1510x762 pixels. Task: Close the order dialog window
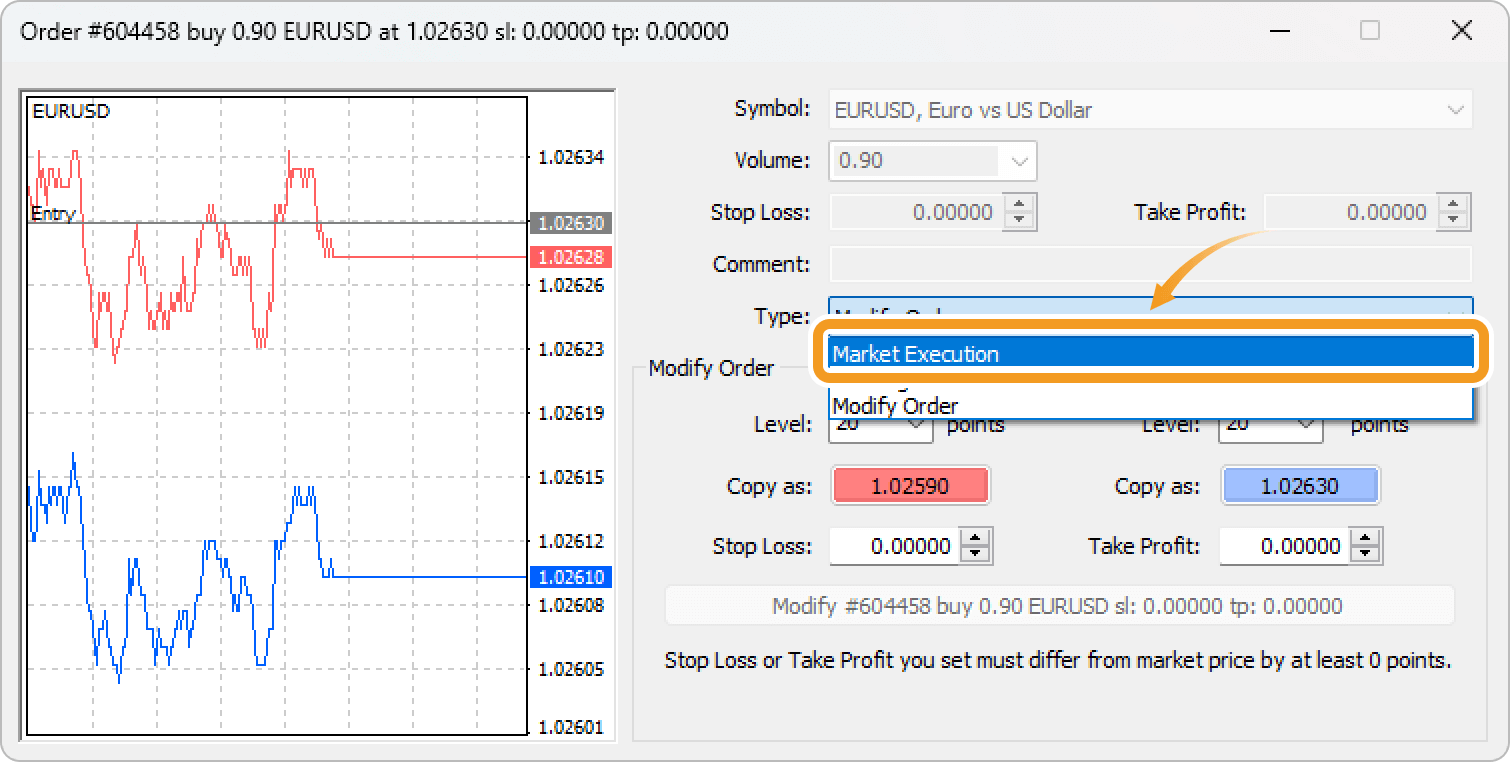(x=1461, y=31)
